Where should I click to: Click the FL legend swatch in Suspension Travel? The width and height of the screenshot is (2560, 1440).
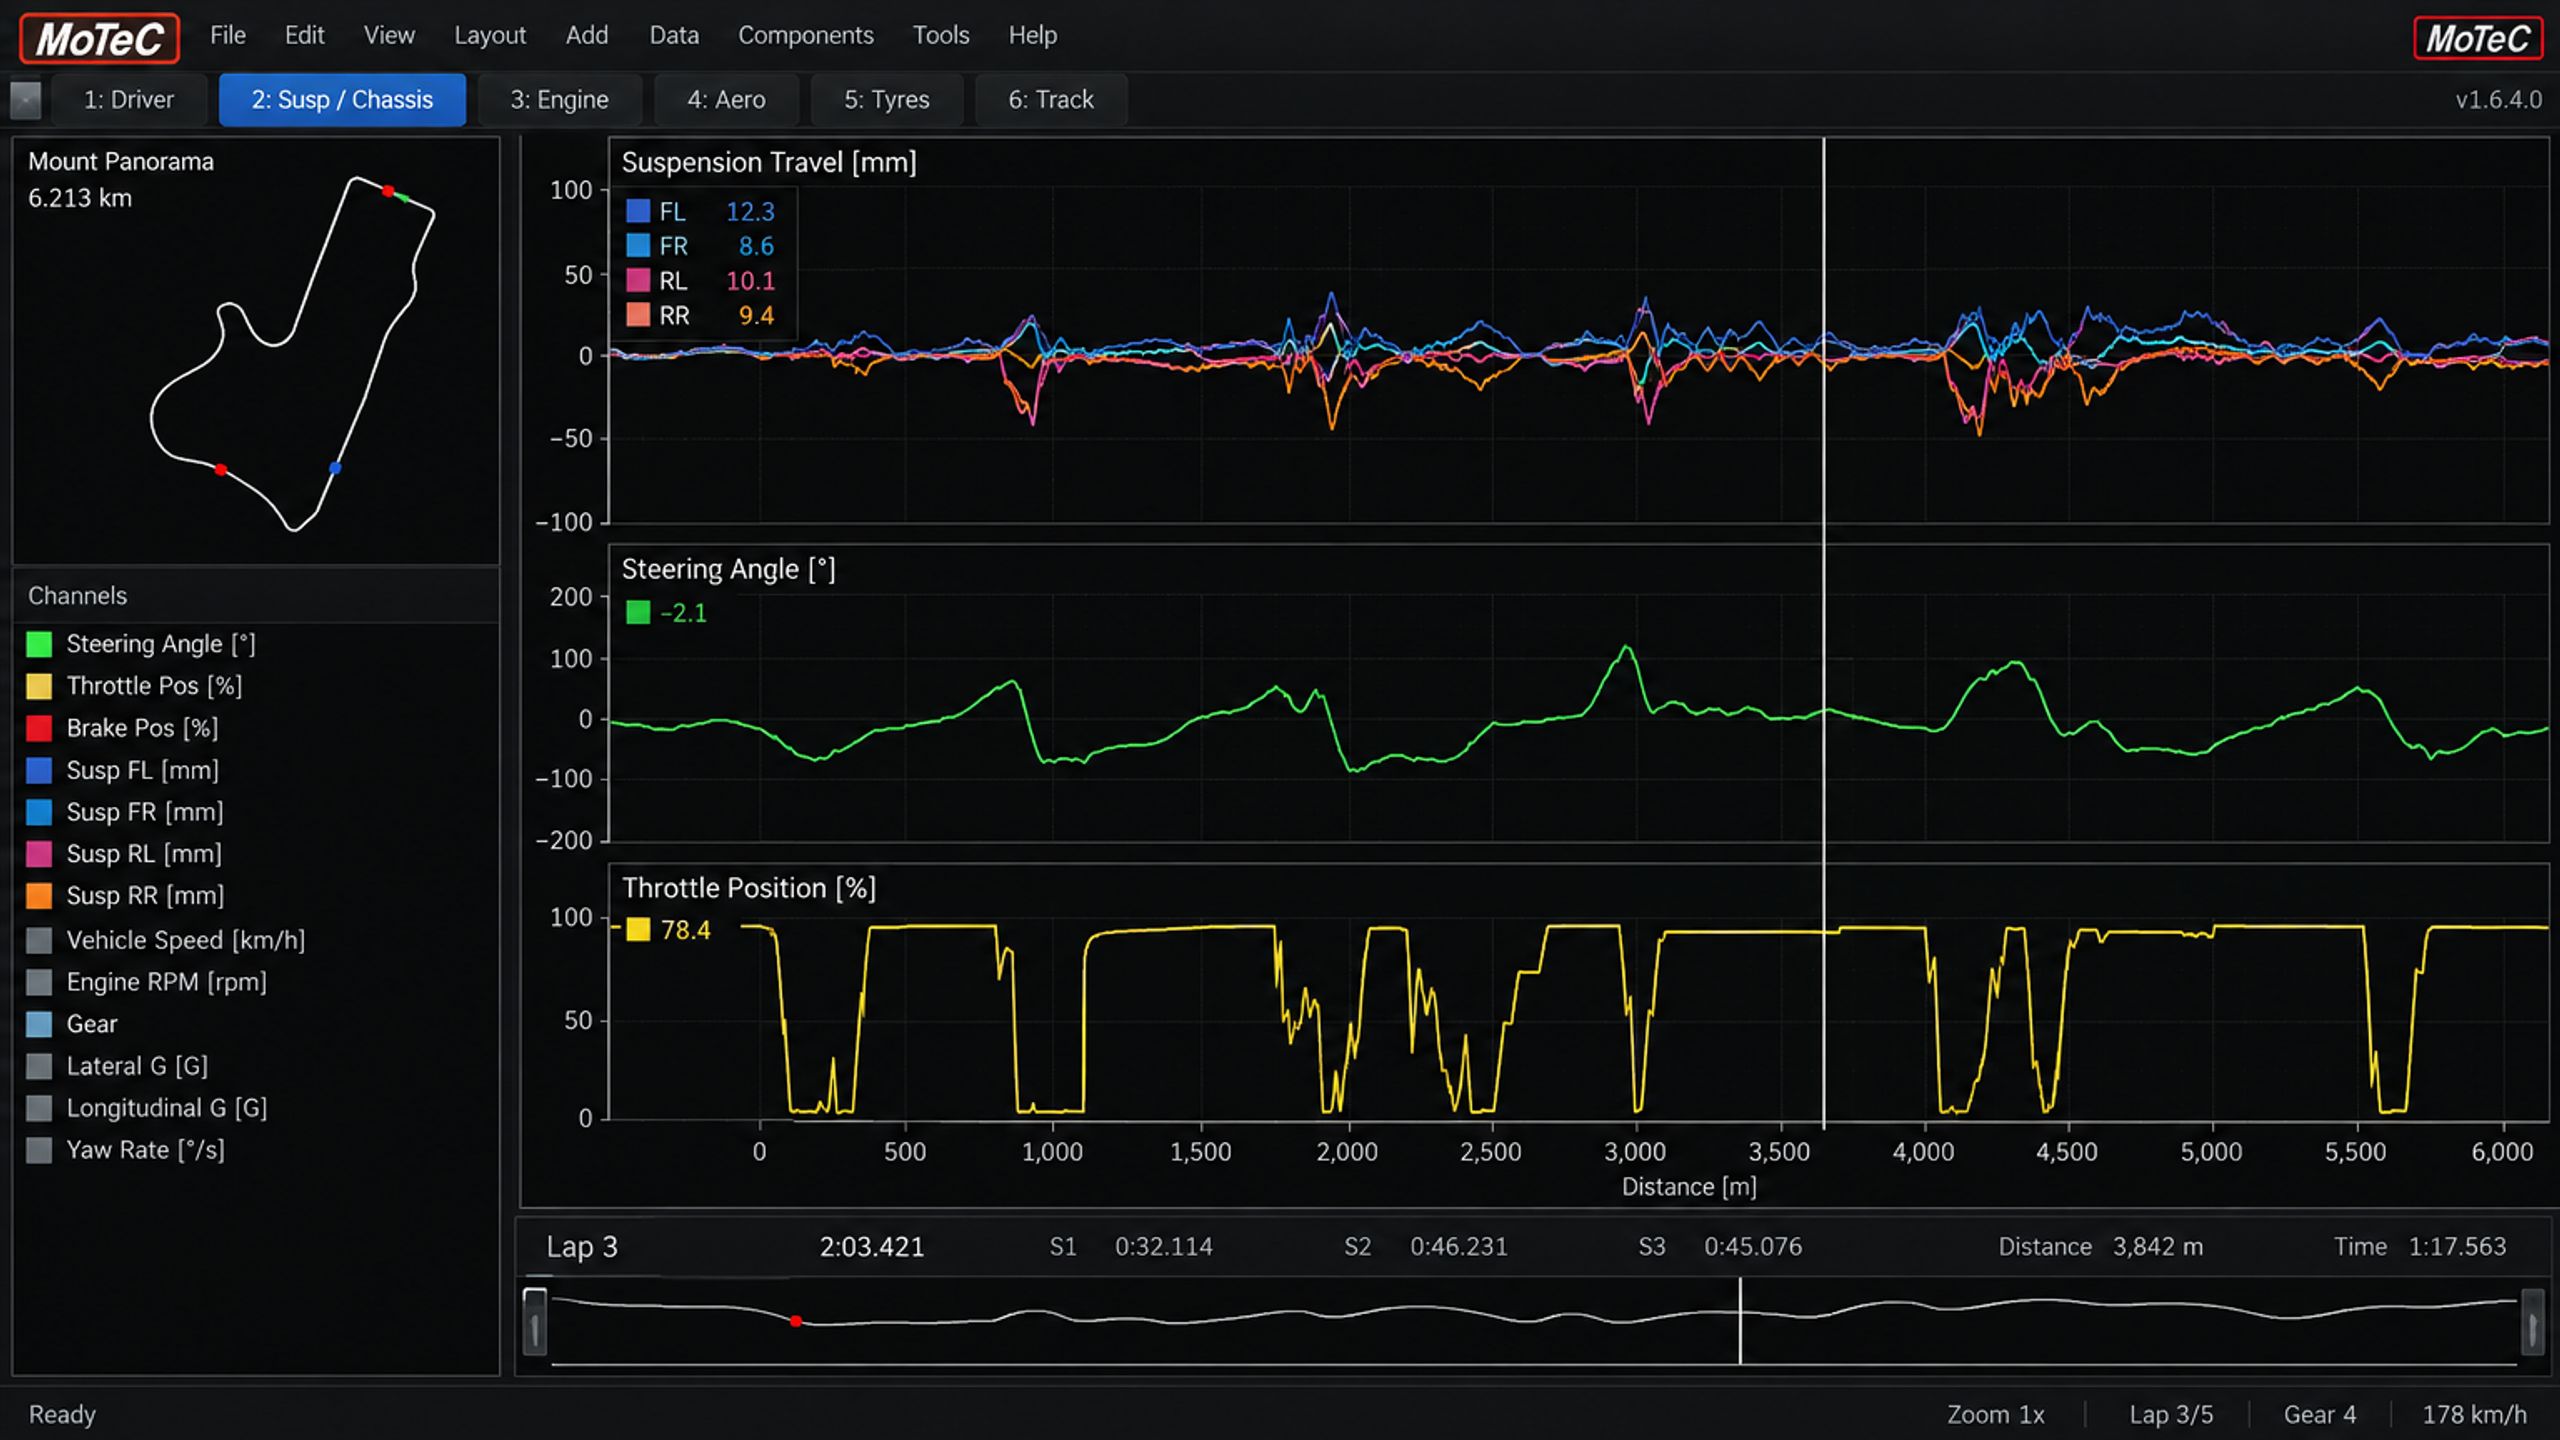[638, 211]
